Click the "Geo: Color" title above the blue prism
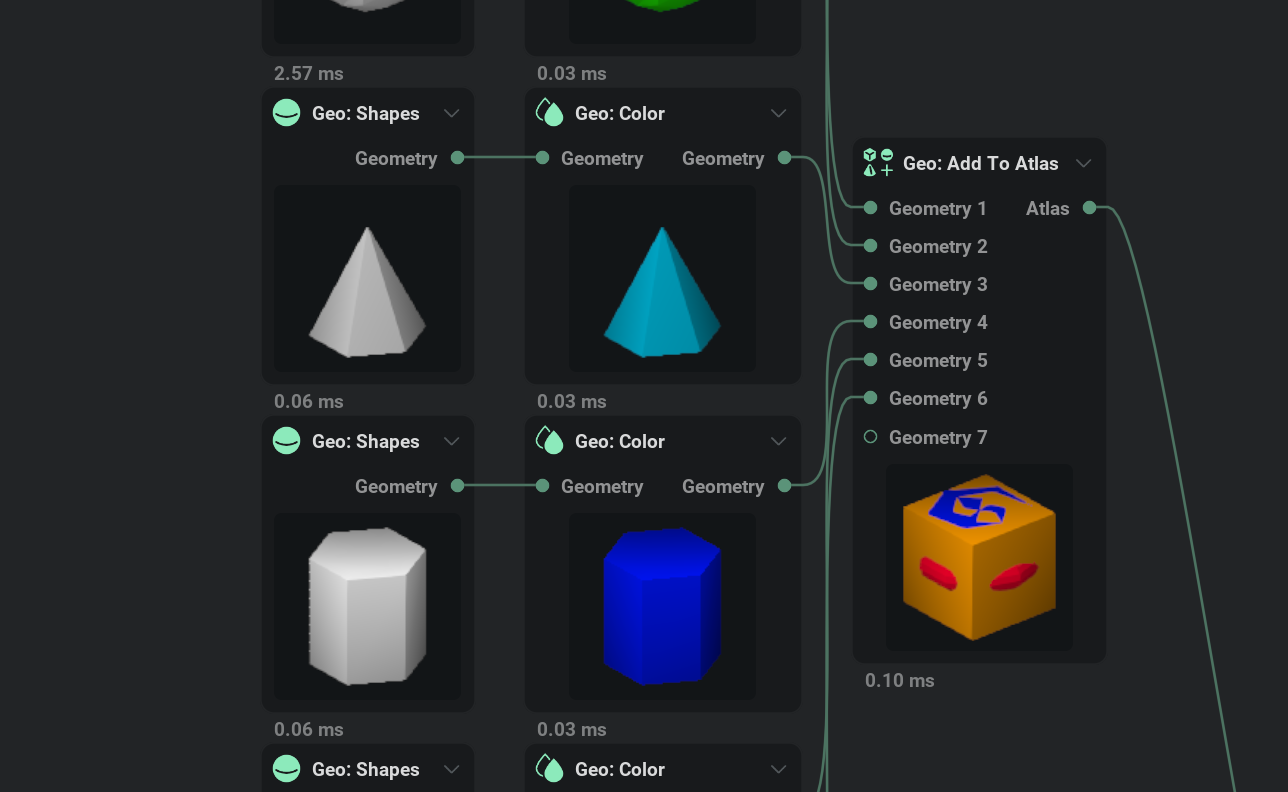Screen dimensions: 1288x792 pyautogui.click(x=620, y=441)
